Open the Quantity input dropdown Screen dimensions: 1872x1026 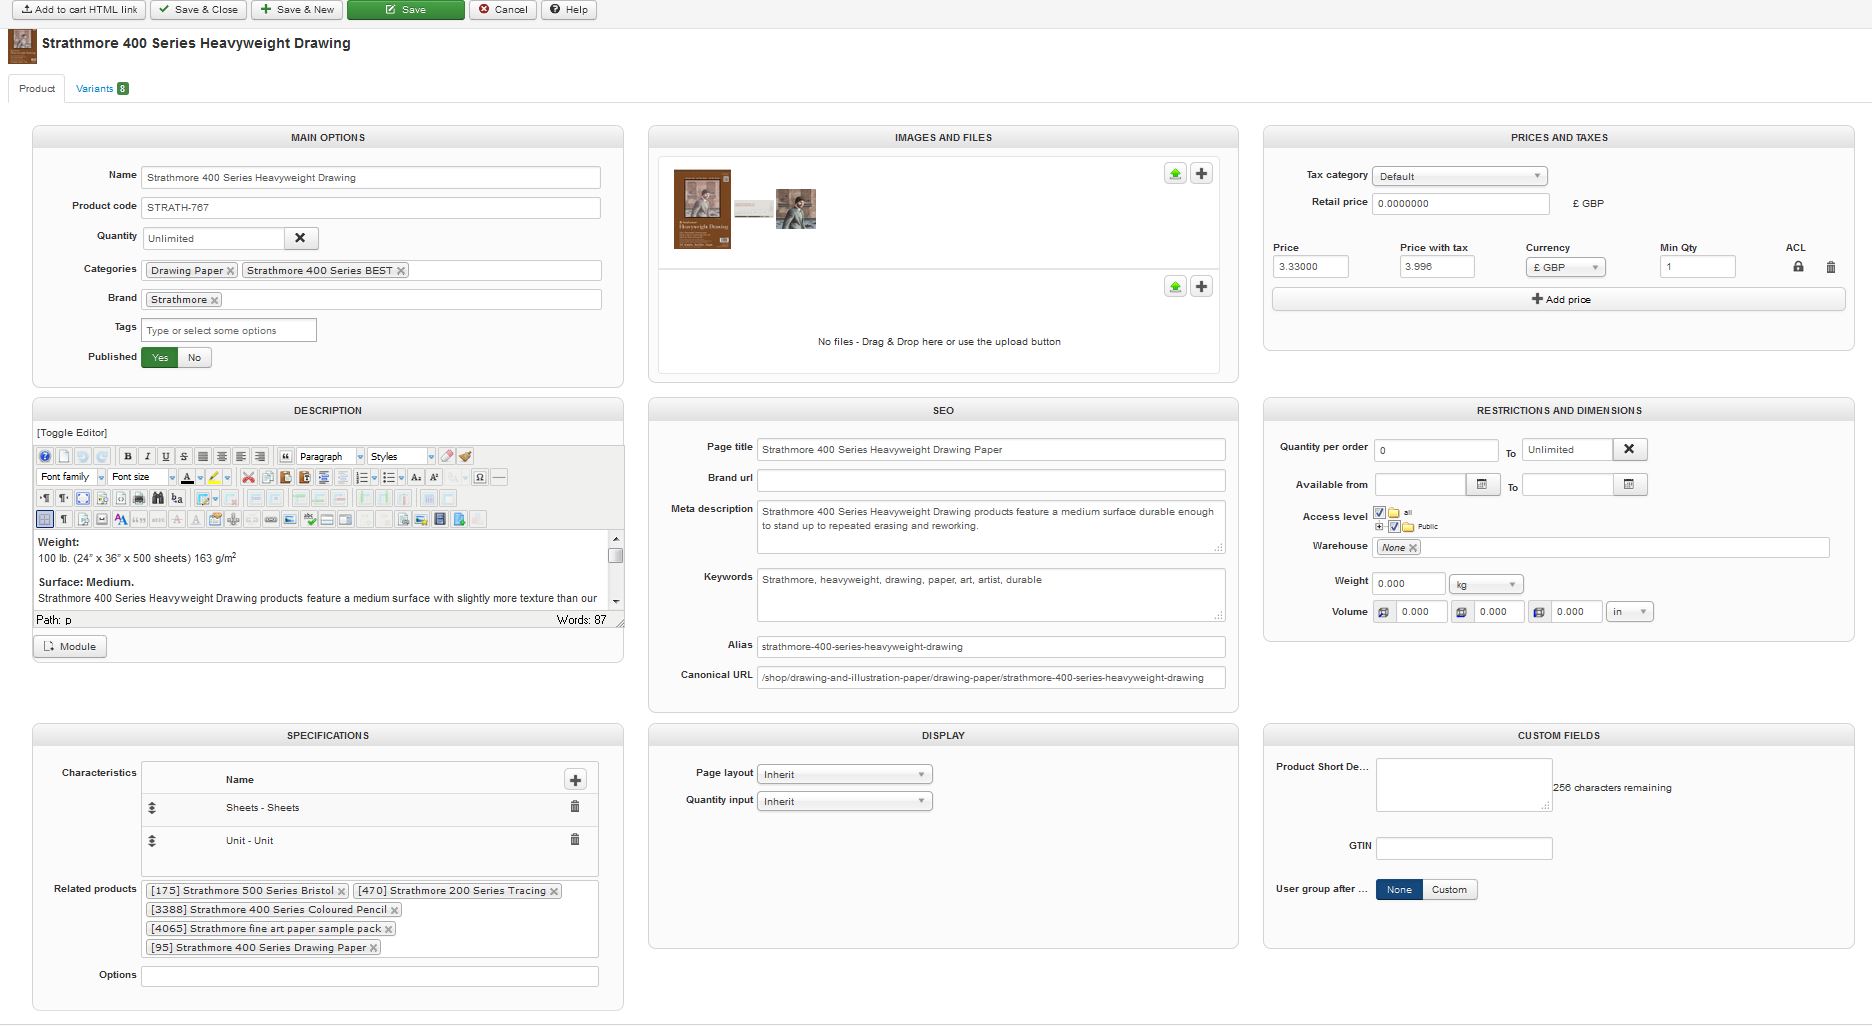[845, 802]
